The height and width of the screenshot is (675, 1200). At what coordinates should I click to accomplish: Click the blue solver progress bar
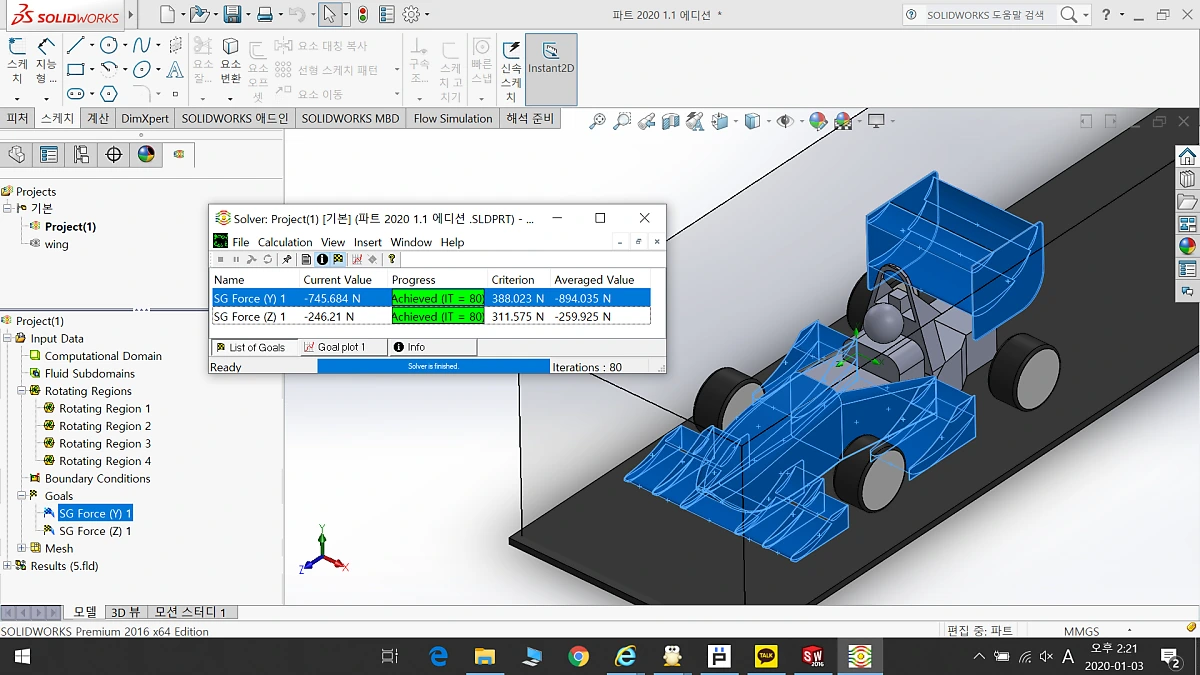pos(433,367)
